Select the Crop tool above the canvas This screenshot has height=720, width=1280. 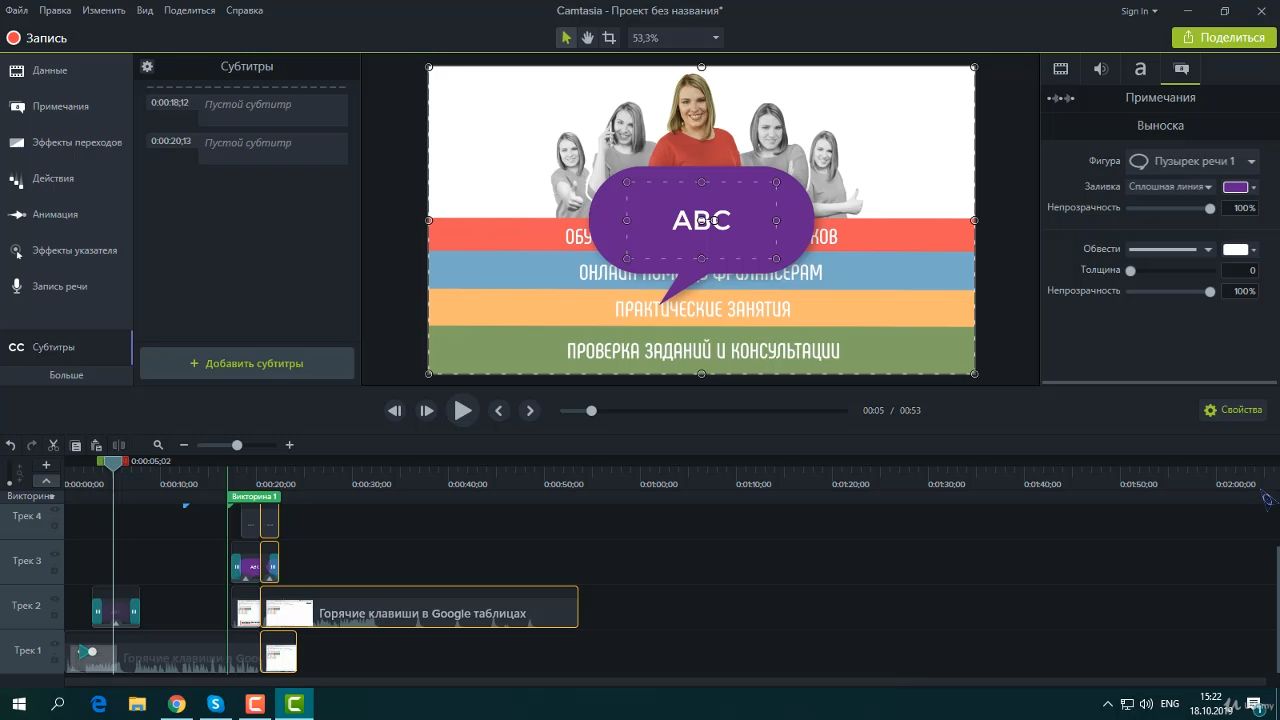coord(609,38)
